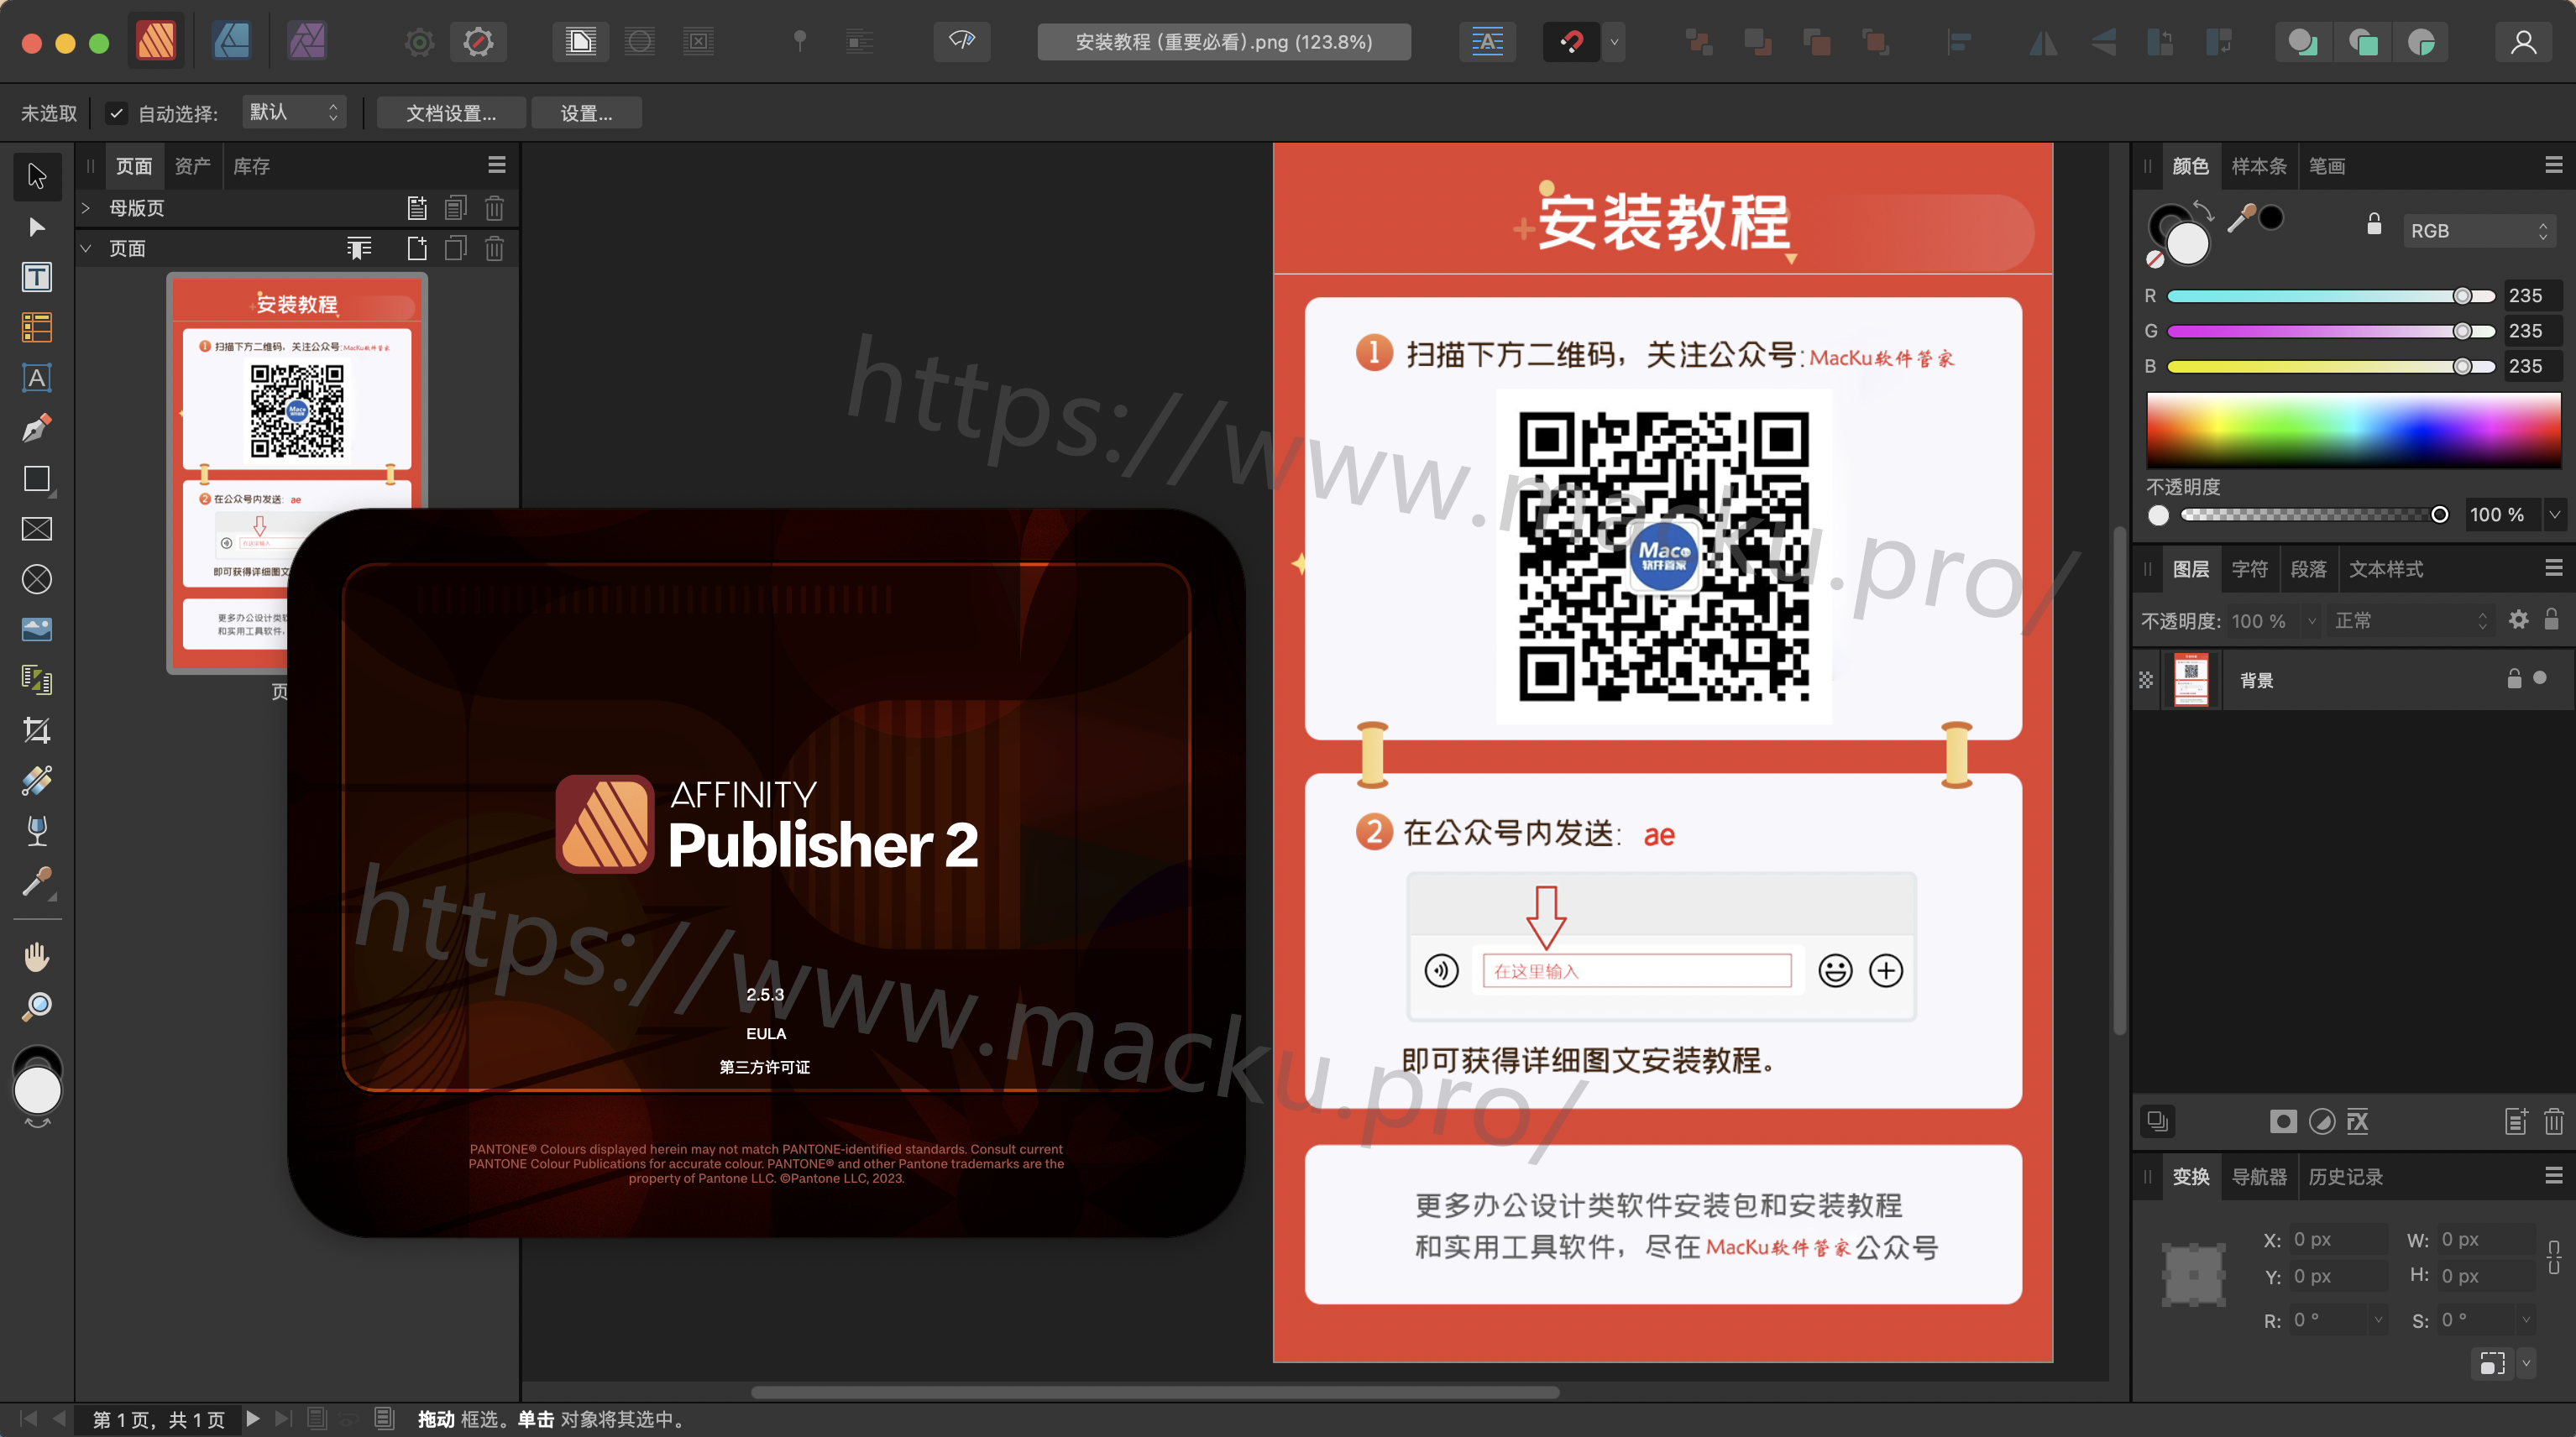The width and height of the screenshot is (2576, 1437).
Task: Select the Node tool
Action: pos(37,227)
